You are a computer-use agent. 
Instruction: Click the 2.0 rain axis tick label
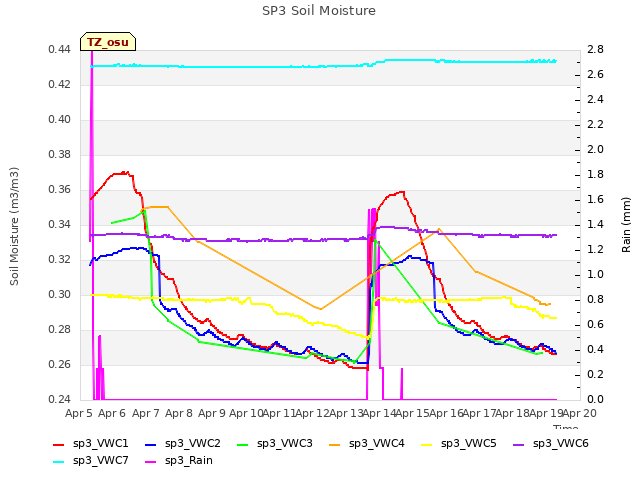(x=595, y=149)
